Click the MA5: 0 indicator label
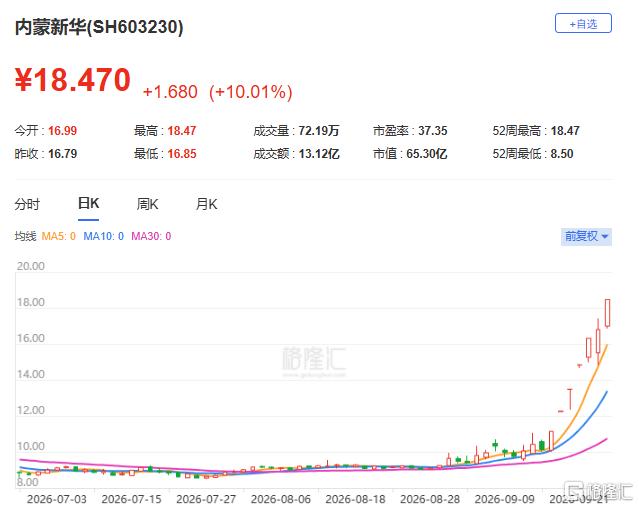639x508 pixels. [59, 236]
